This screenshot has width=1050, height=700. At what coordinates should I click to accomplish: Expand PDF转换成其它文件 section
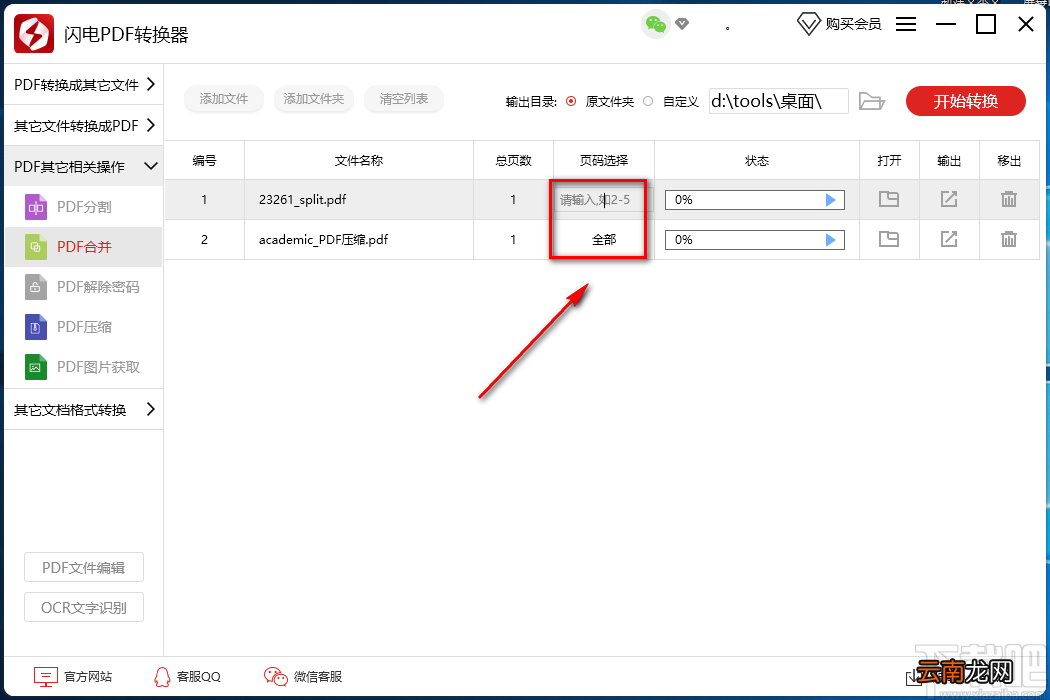(84, 84)
